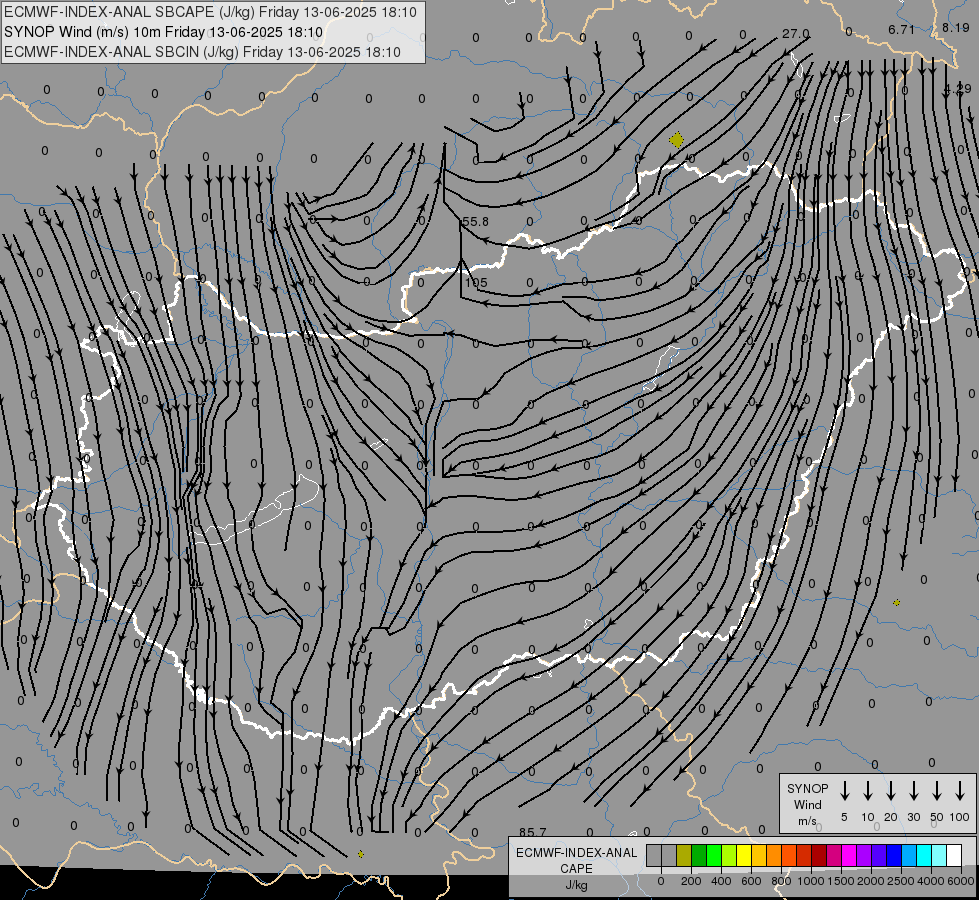This screenshot has width=979, height=900.
Task: Select the dark red CAPE legend swatch
Action: [x=819, y=855]
